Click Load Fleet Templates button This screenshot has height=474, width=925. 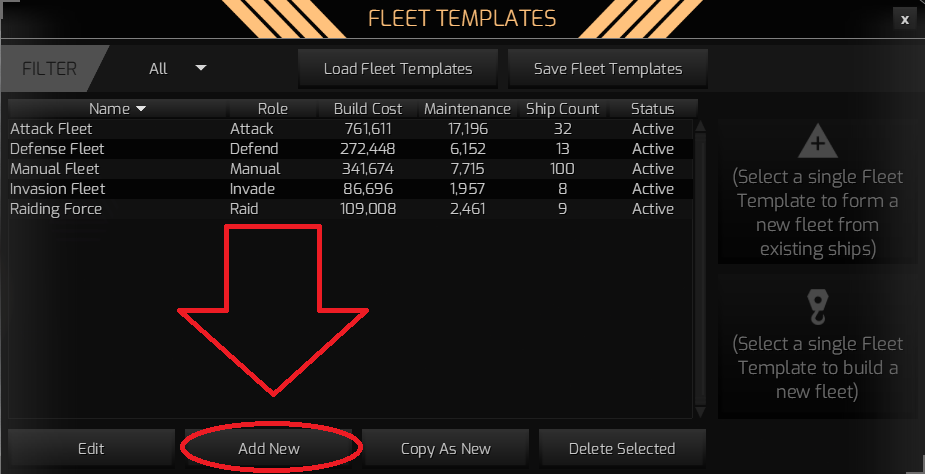(398, 69)
